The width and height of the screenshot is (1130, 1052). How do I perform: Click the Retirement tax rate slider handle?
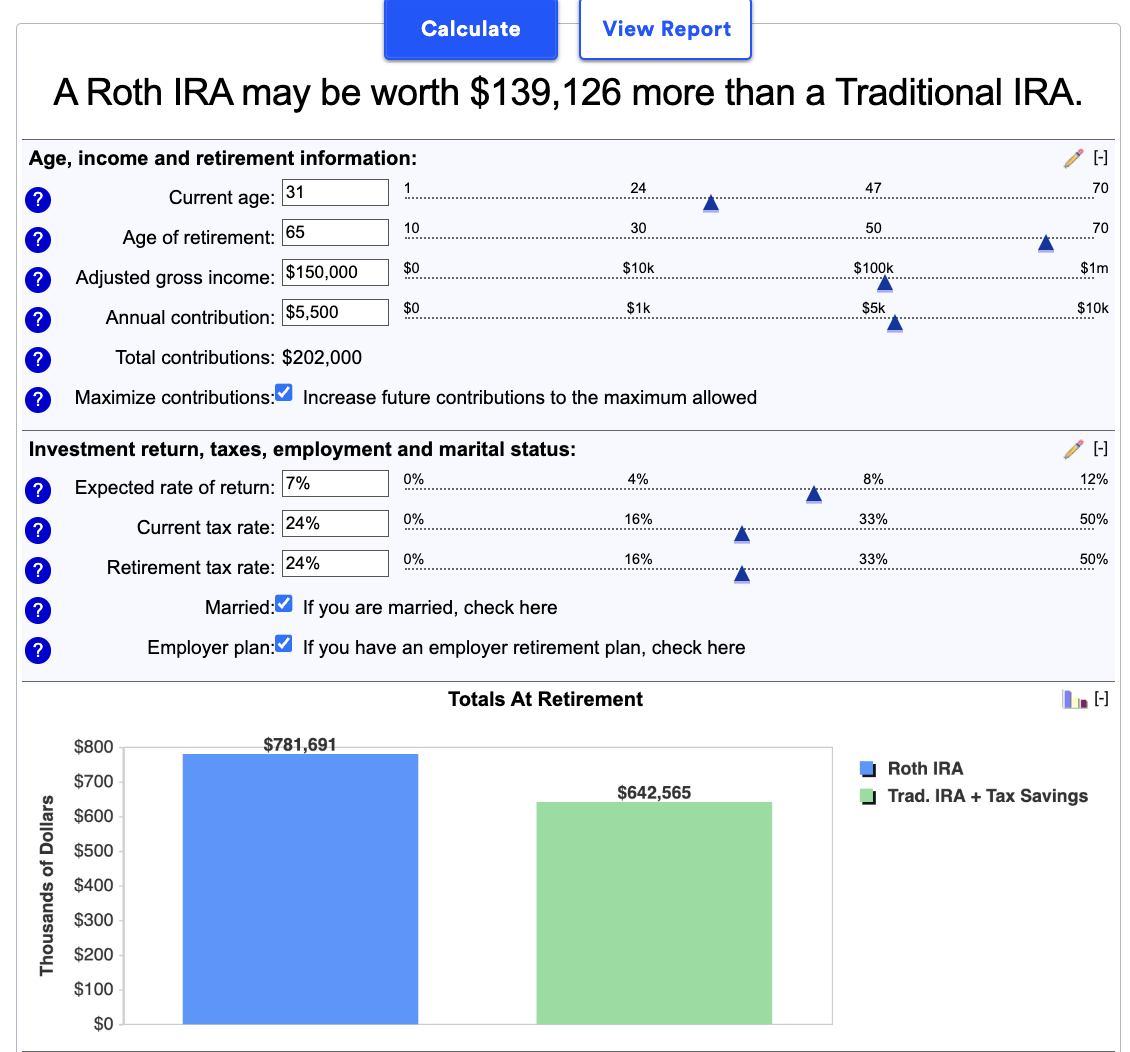tap(742, 574)
